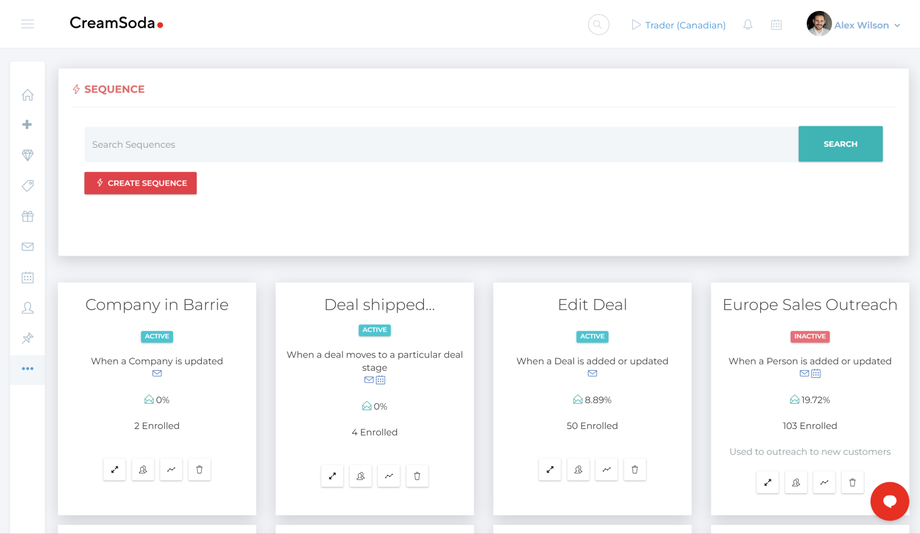Viewport: 920px width, 534px height.
Task: Click the CREATE SEQUENCE button
Action: point(140,183)
